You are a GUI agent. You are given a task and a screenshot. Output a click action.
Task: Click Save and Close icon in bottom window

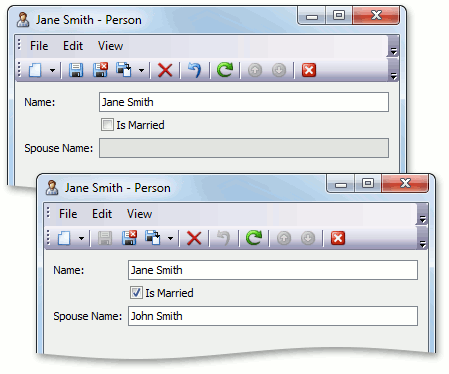coord(129,238)
